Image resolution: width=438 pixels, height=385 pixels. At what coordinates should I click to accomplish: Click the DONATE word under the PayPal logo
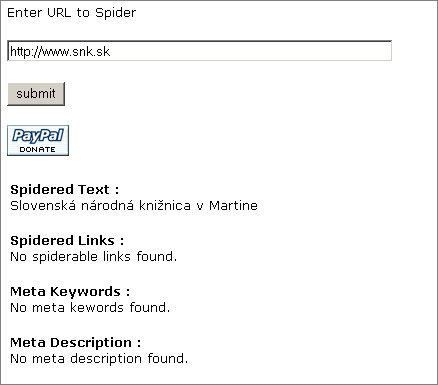pos(38,150)
